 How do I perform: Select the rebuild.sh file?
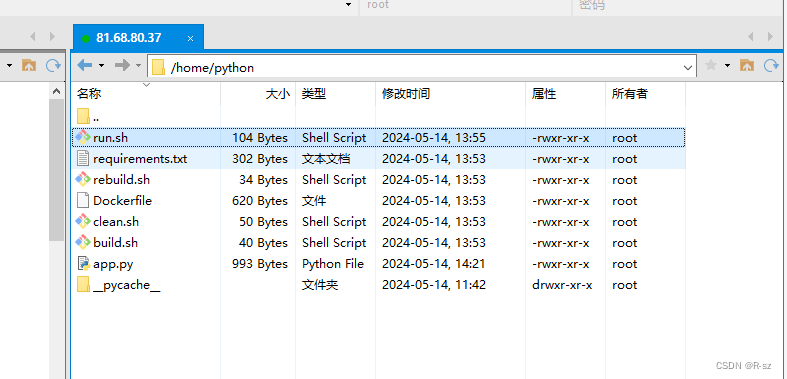point(379,180)
